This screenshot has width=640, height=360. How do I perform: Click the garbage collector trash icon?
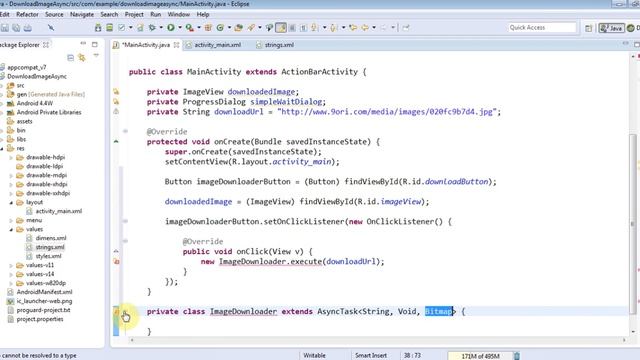pyautogui.click(x=517, y=356)
